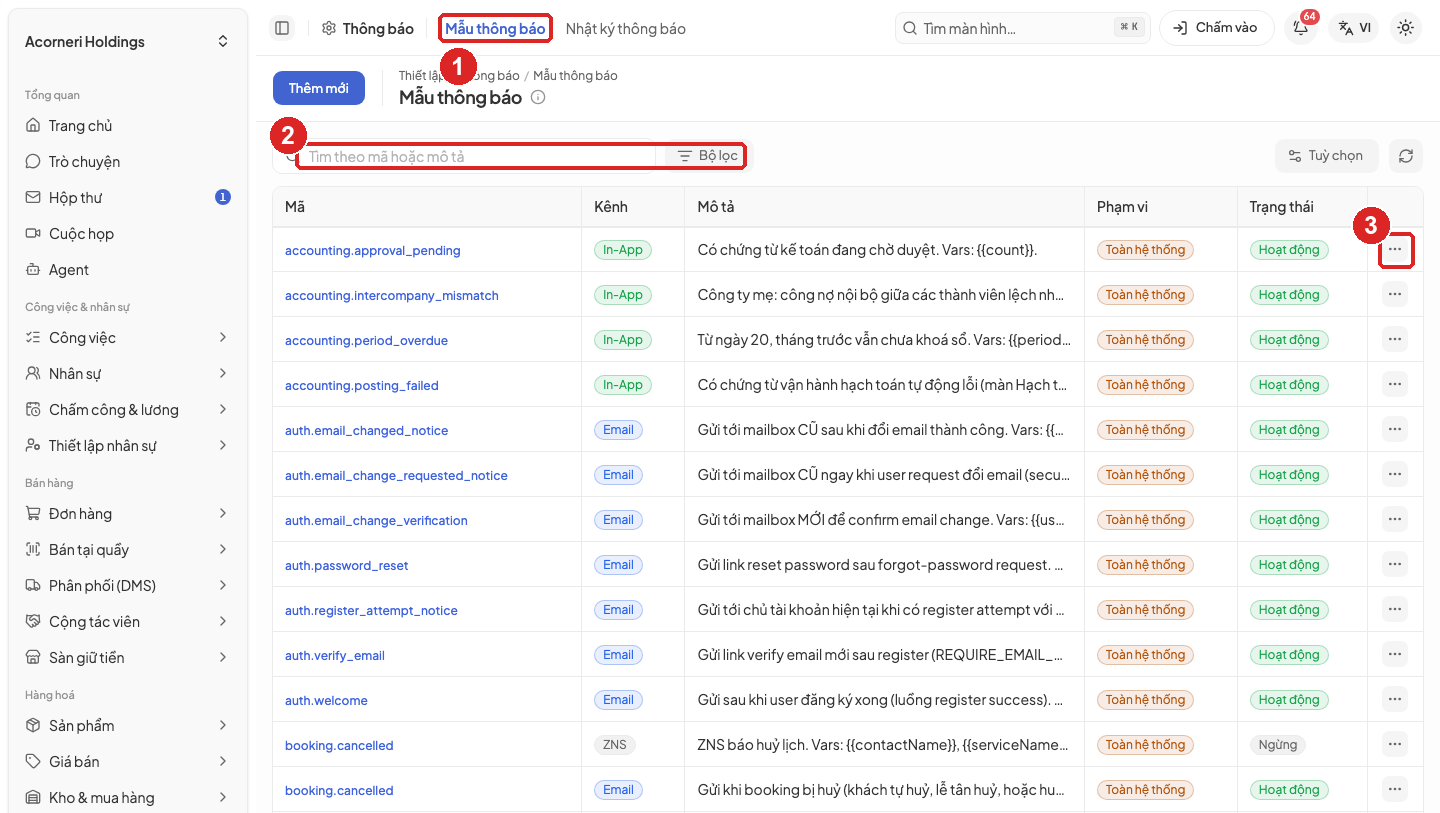The height and width of the screenshot is (813, 1440).
Task: Open row actions for accounting.posting_failed
Action: coord(1395,385)
